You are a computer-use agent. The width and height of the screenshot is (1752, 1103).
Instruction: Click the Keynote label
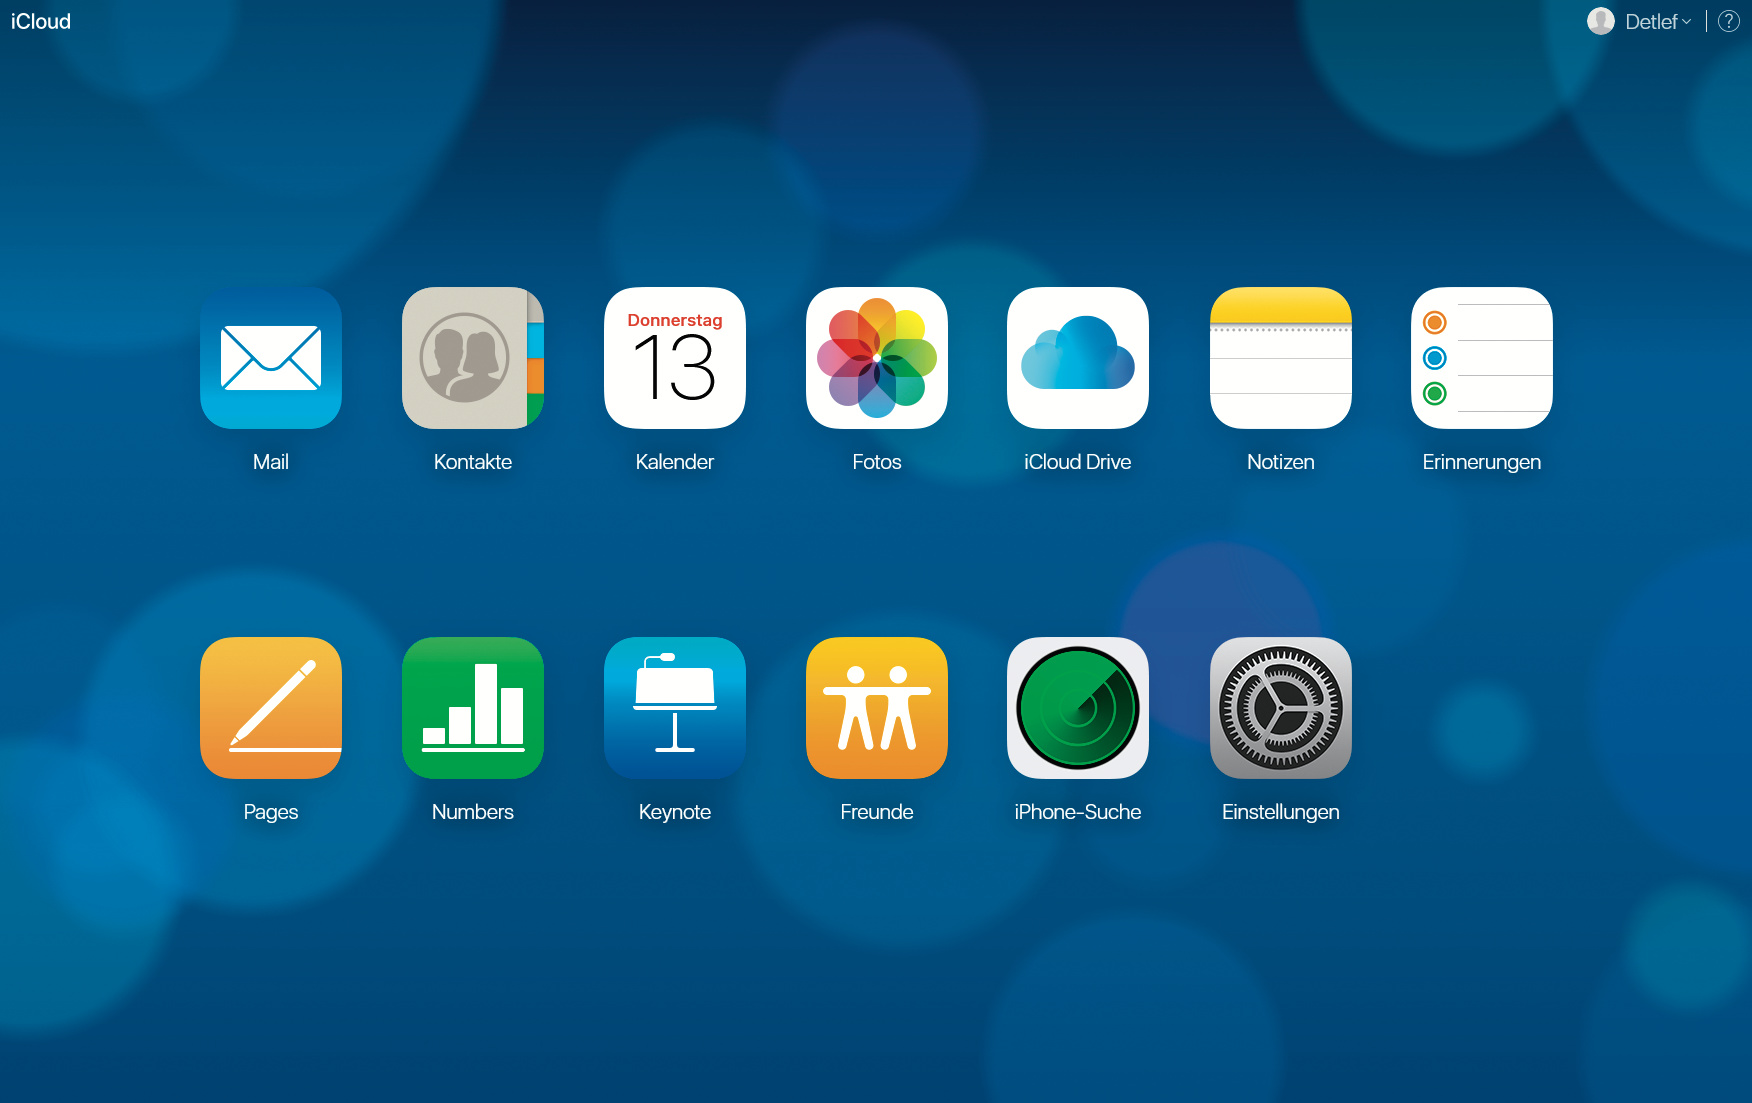pos(675,812)
